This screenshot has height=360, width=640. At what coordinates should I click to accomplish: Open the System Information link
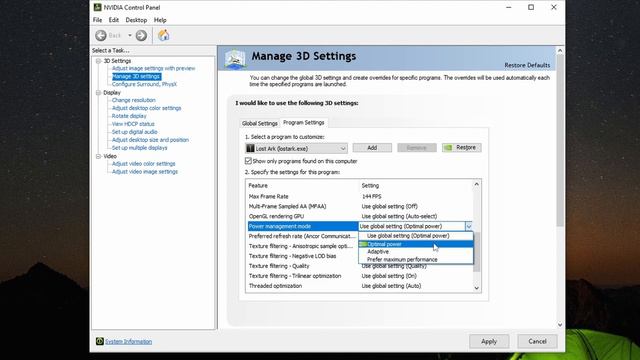(x=129, y=342)
